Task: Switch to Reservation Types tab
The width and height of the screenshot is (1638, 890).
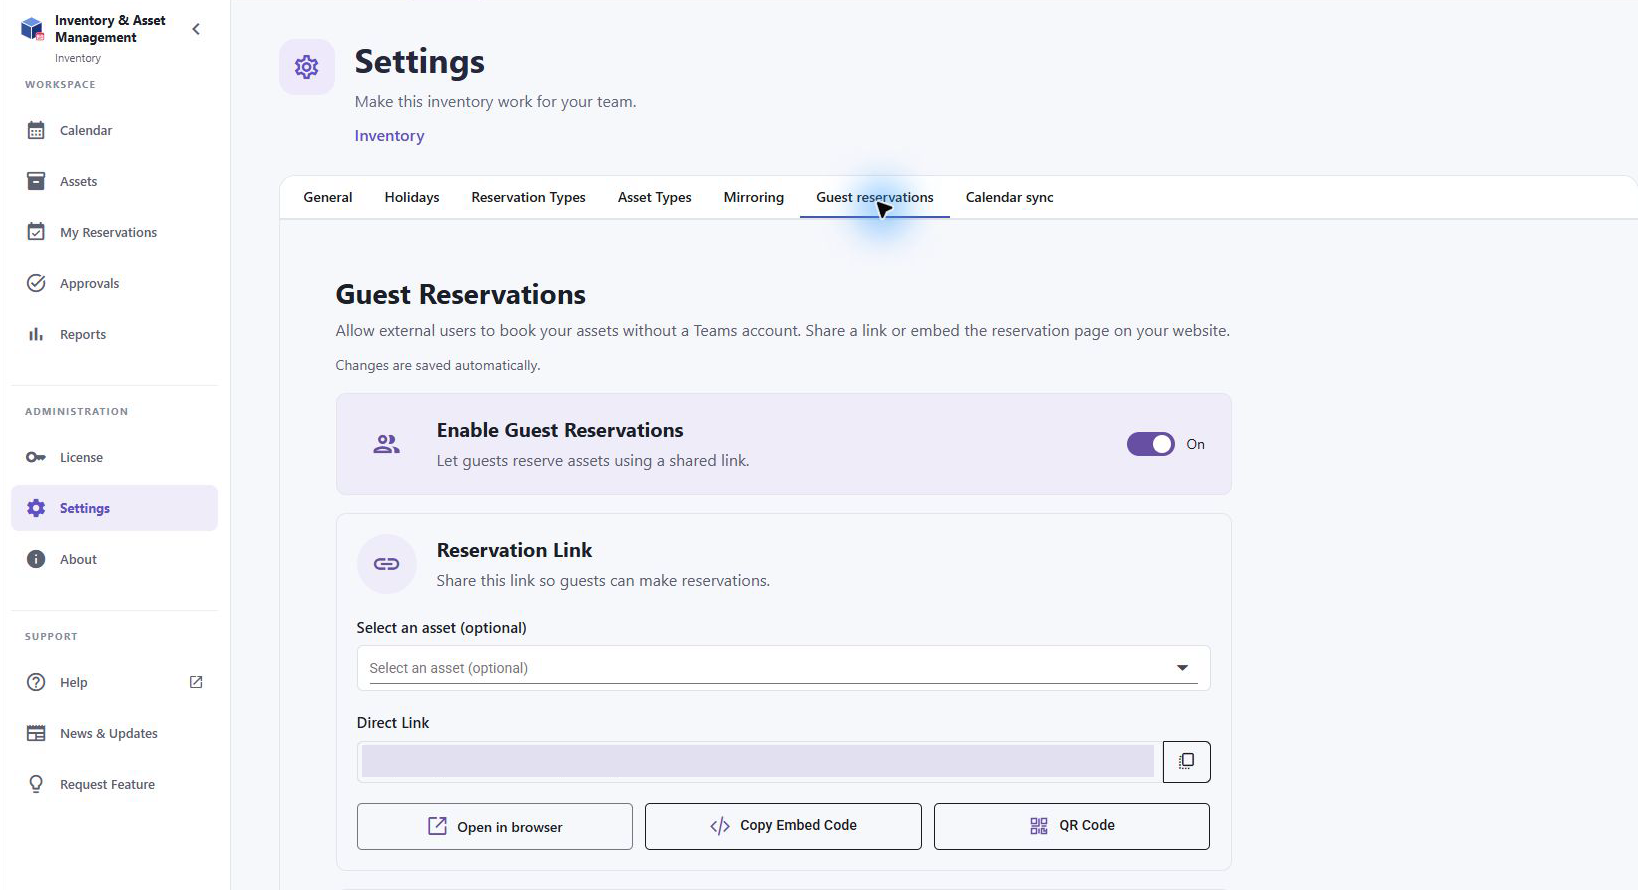Action: pos(529,197)
